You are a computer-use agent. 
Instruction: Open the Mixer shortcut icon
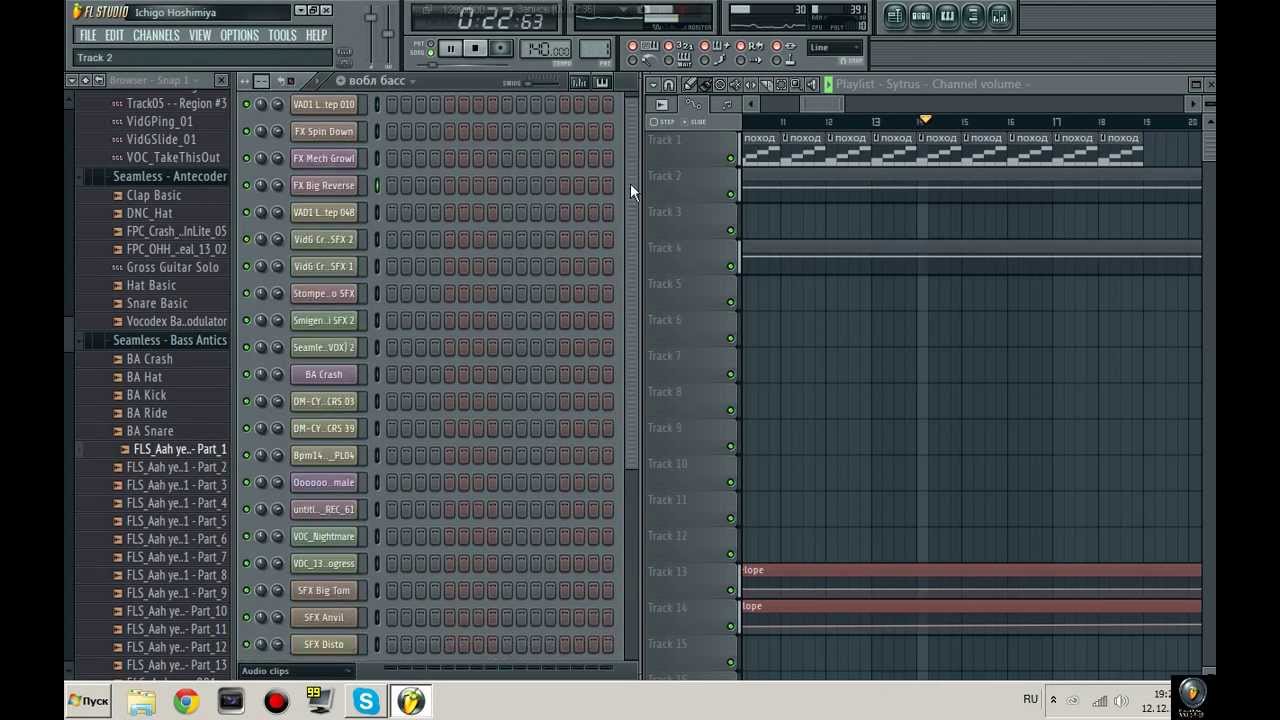pos(999,16)
